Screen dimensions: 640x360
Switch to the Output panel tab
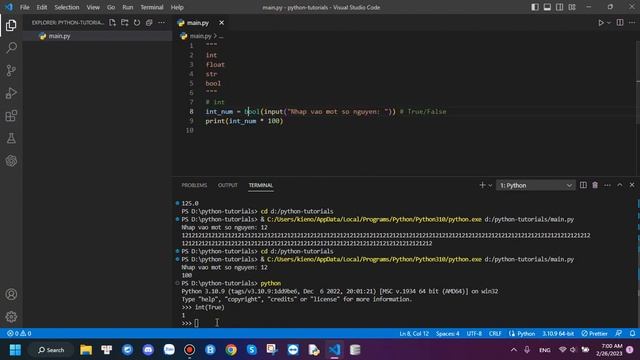(227, 185)
